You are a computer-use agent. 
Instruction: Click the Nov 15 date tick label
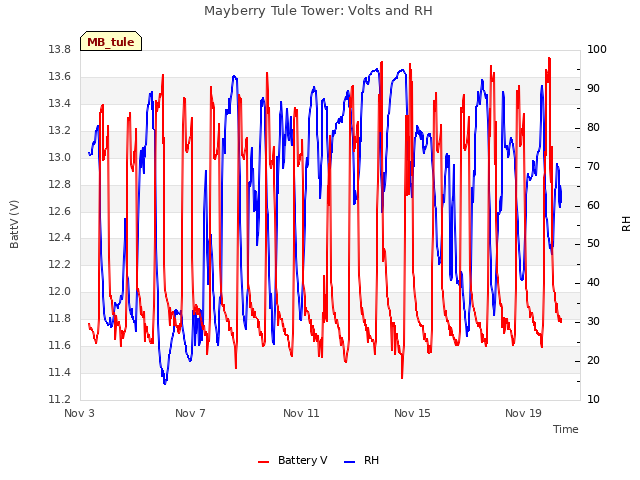pyautogui.click(x=412, y=413)
